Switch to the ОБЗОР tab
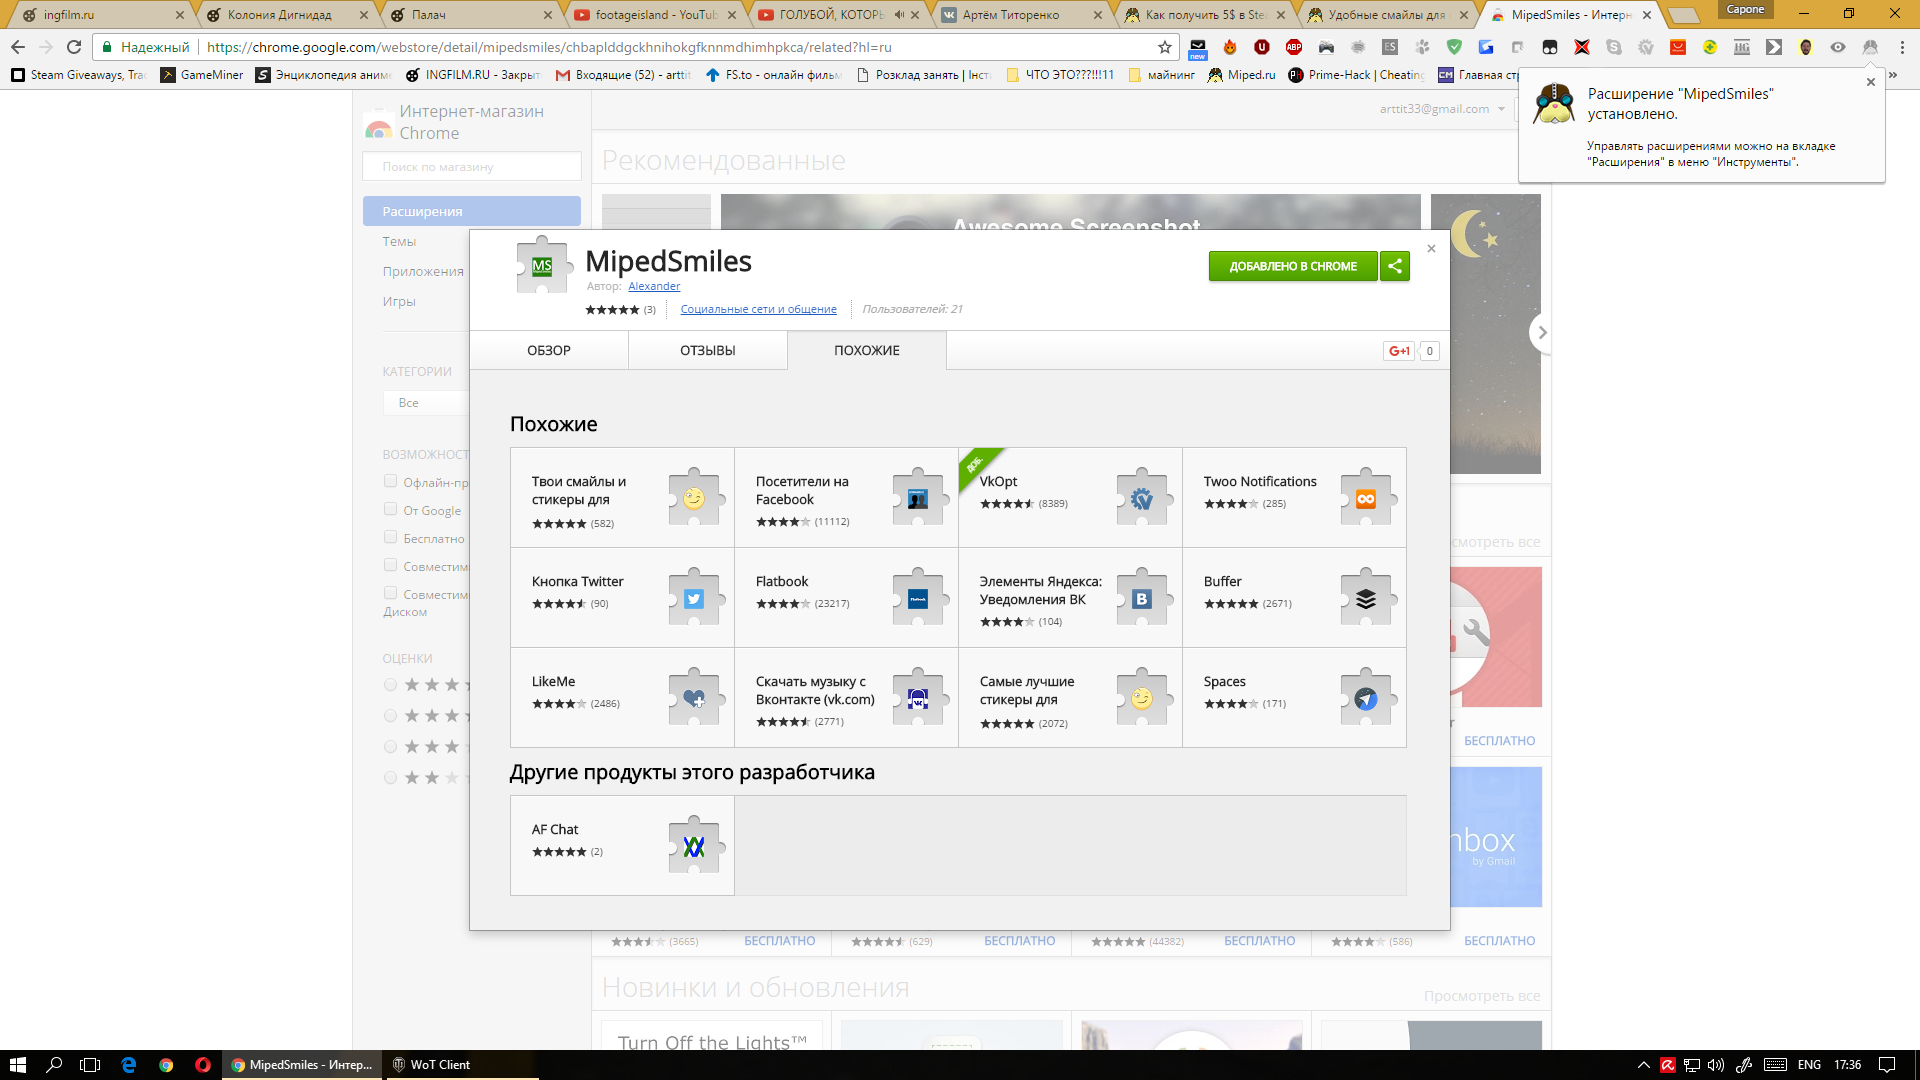This screenshot has width=1920, height=1080. [x=549, y=351]
